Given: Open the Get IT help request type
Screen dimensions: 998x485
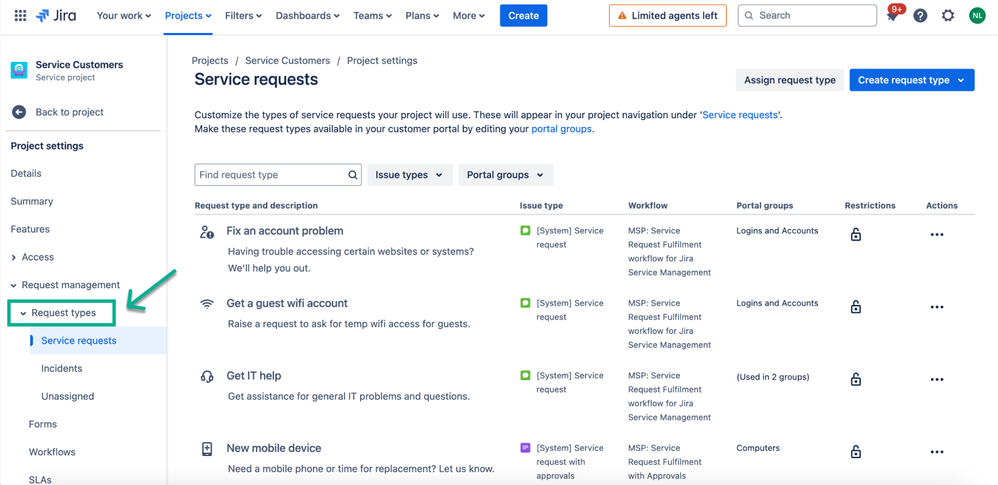Looking at the screenshot, I should coord(254,376).
